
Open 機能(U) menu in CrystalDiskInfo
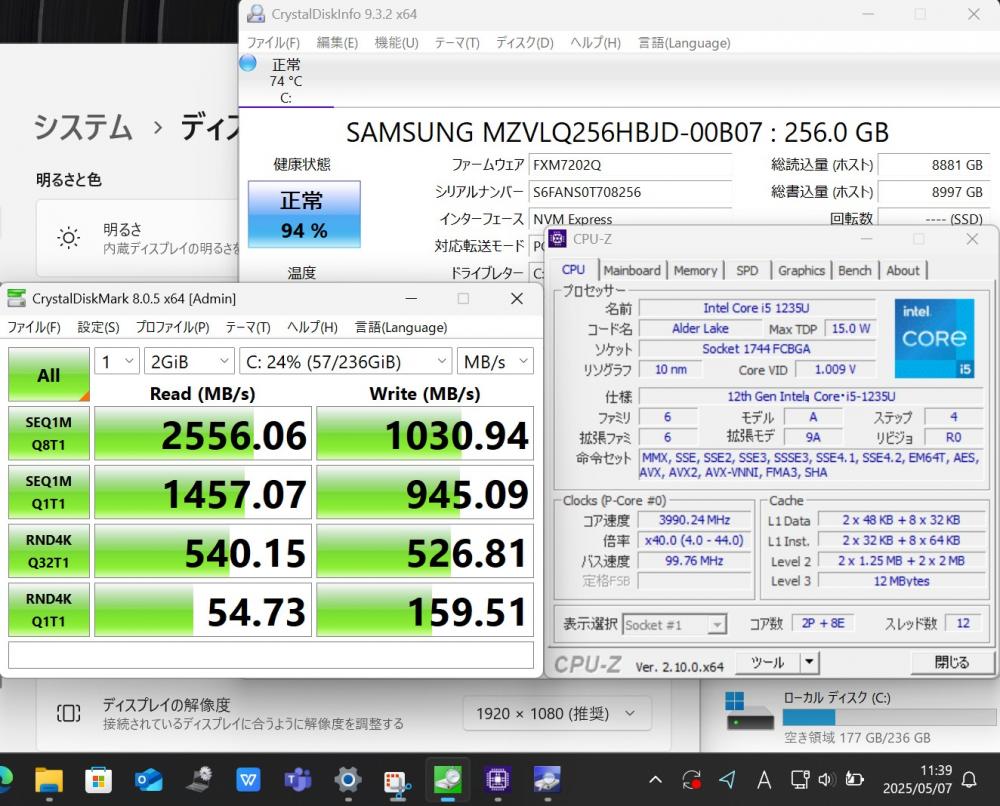(x=397, y=43)
